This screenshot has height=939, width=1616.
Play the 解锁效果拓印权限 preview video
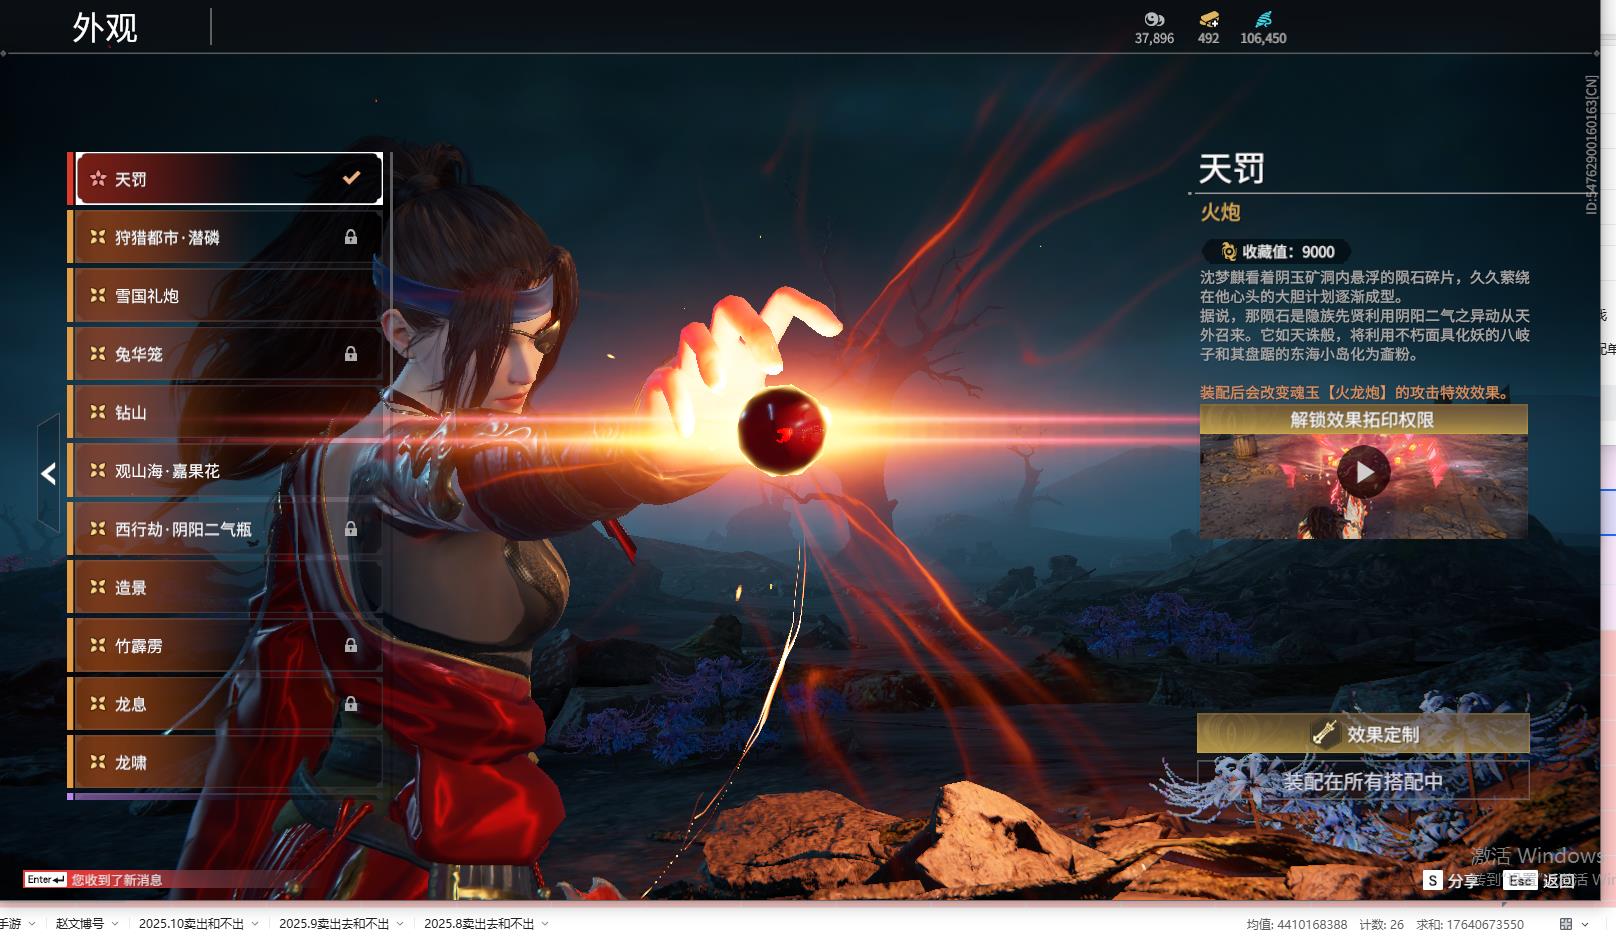(x=1363, y=472)
